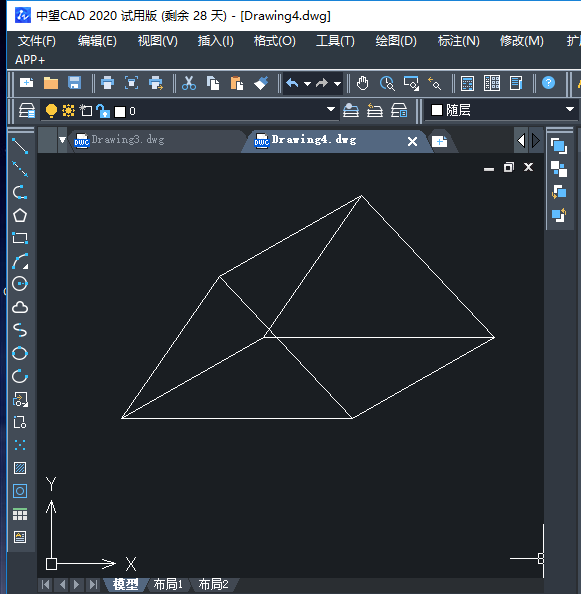Open the Hatch tool
The height and width of the screenshot is (594, 581).
click(20, 468)
